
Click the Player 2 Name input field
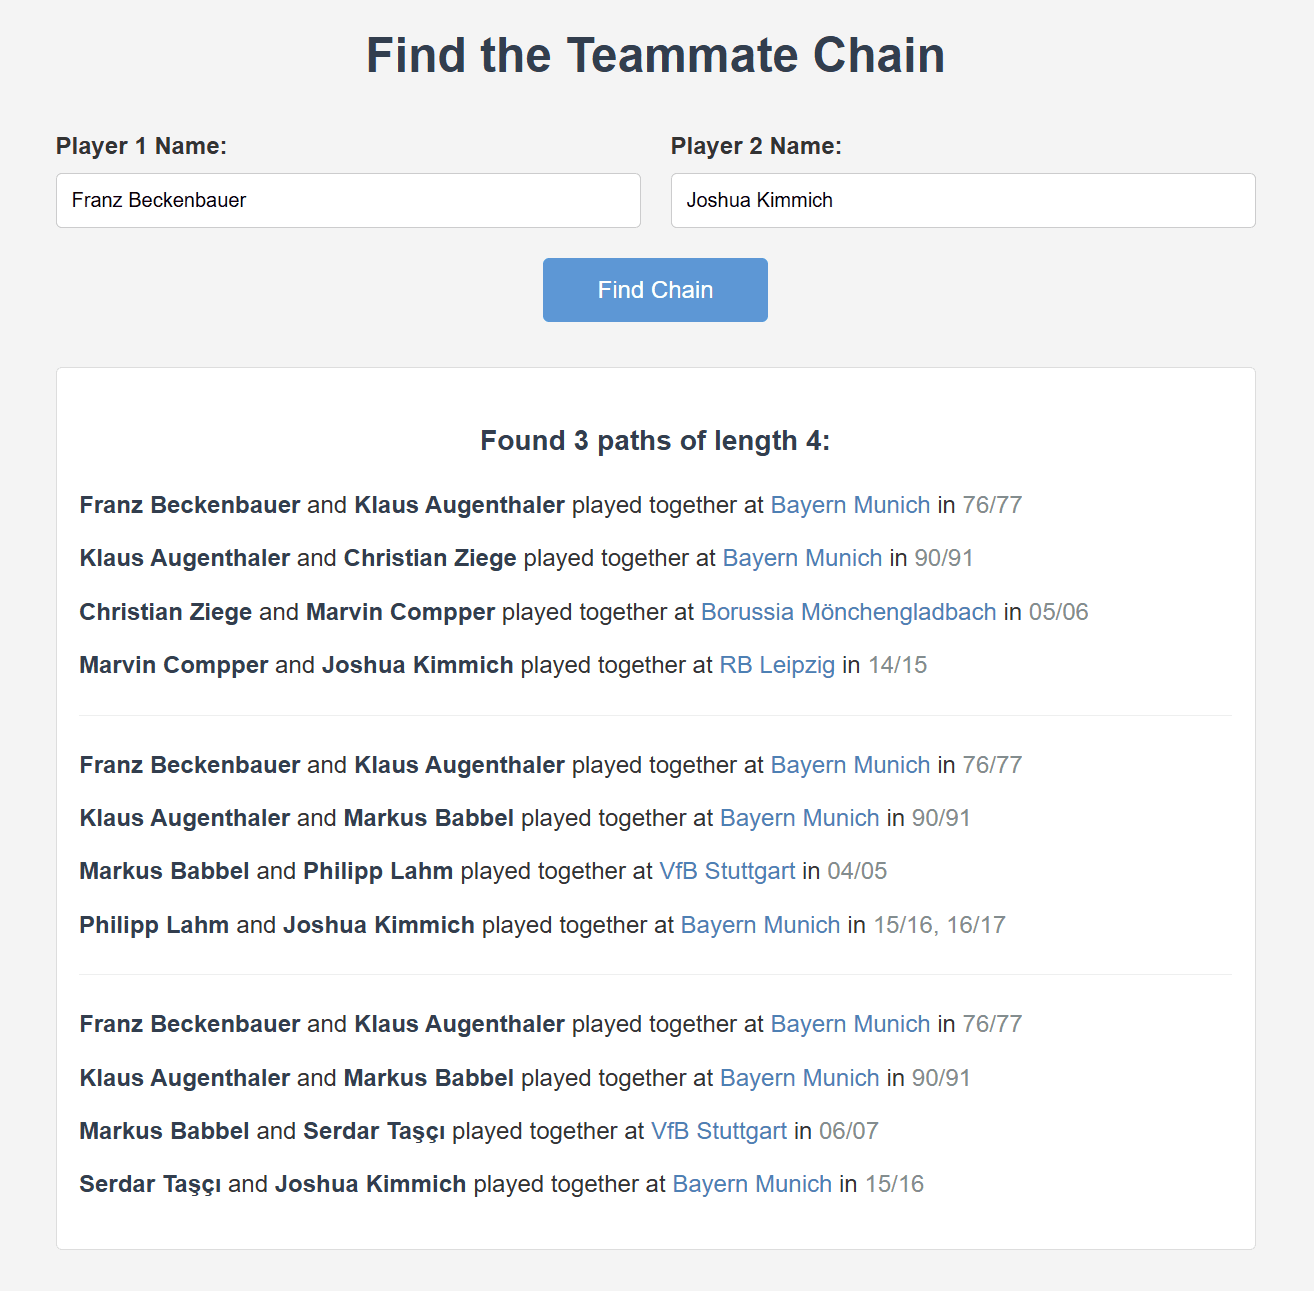[963, 200]
